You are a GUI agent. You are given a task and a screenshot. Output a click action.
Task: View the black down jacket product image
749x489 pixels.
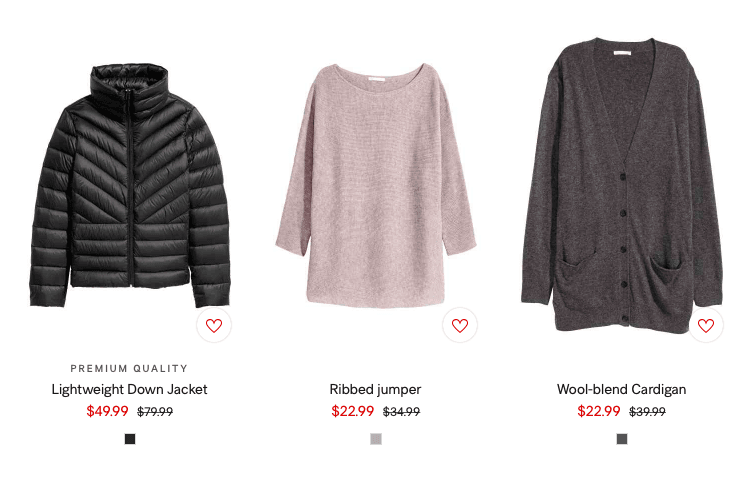tap(130, 186)
